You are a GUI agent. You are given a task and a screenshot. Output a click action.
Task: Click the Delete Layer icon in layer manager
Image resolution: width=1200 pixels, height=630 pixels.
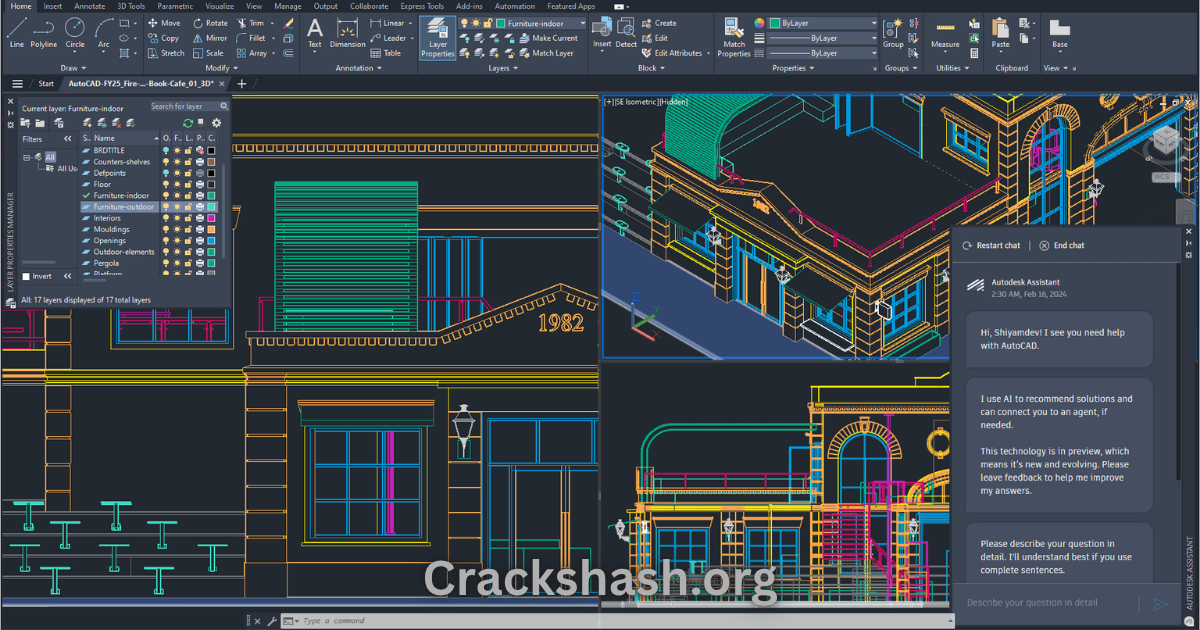(116, 122)
